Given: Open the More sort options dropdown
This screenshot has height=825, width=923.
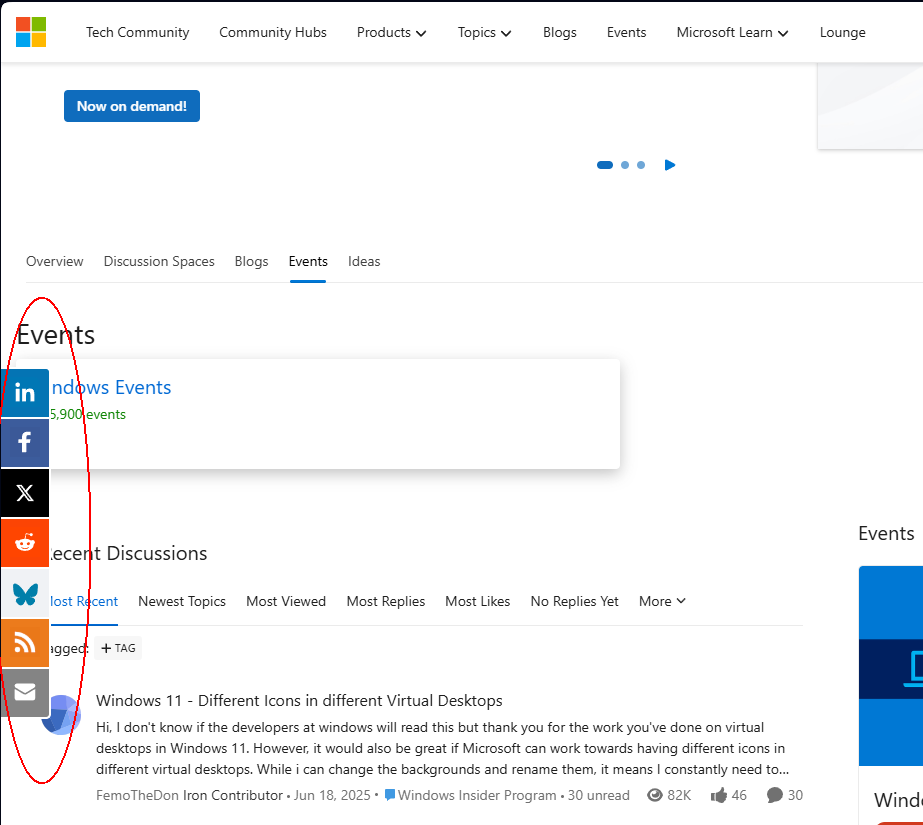Looking at the screenshot, I should [x=662, y=601].
